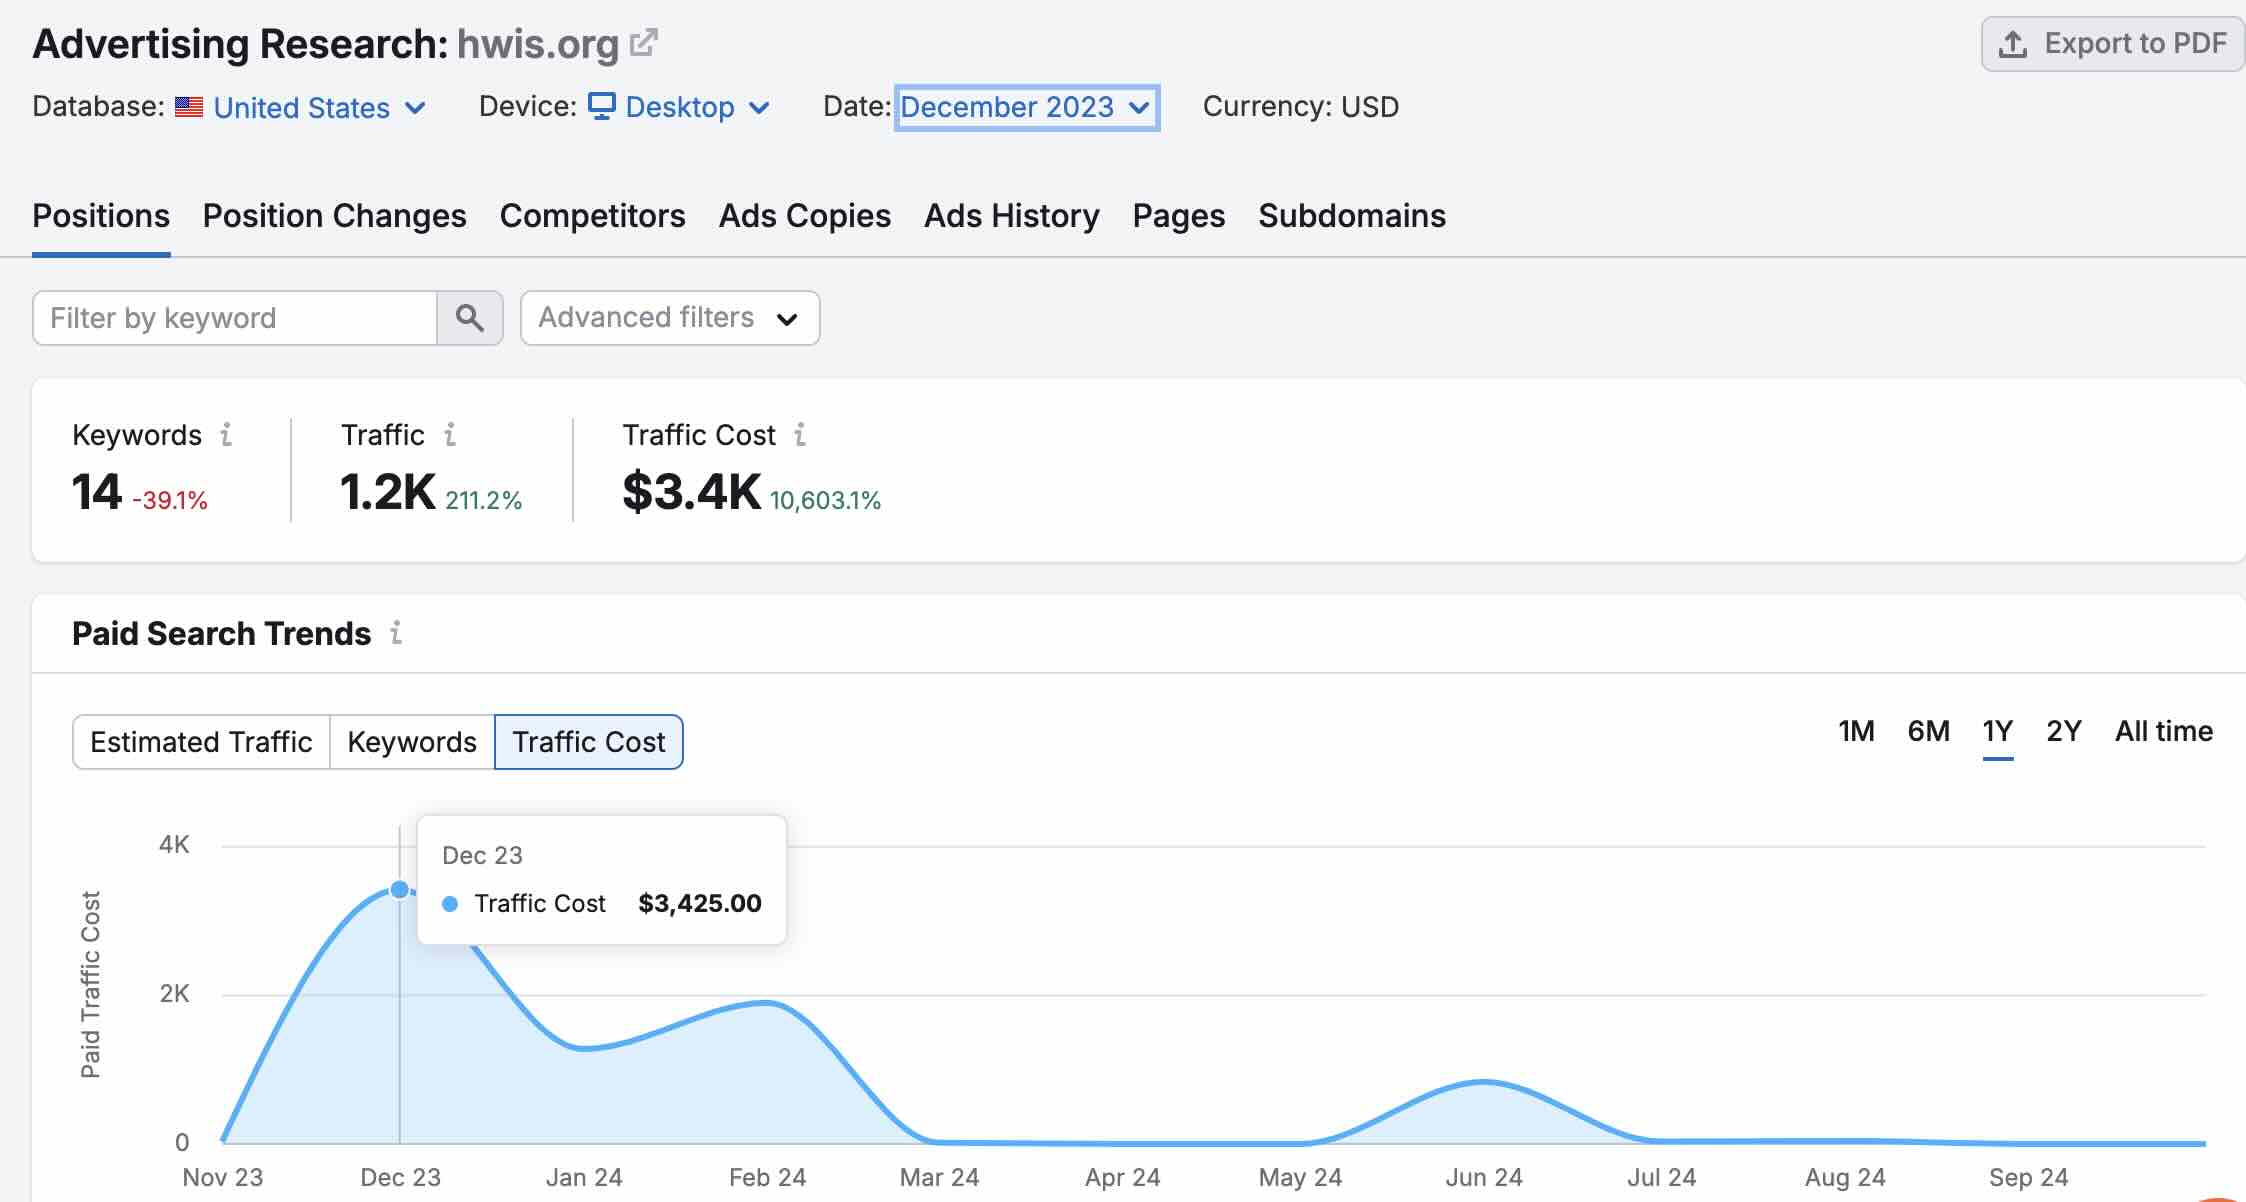Open the Ads History tab
2246x1202 pixels.
pos(1011,216)
